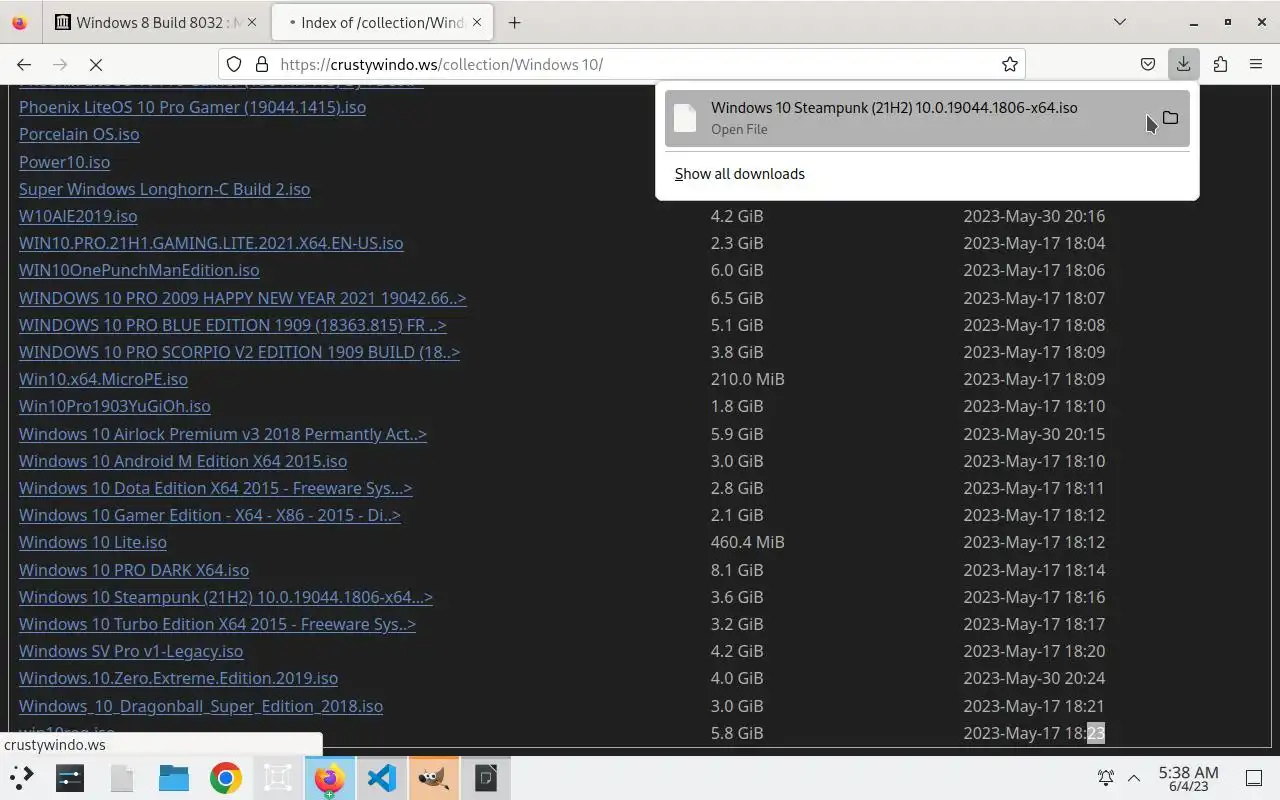Open the screenshot tool in taskbar
Viewport: 1280px width, 800px height.
[278, 778]
